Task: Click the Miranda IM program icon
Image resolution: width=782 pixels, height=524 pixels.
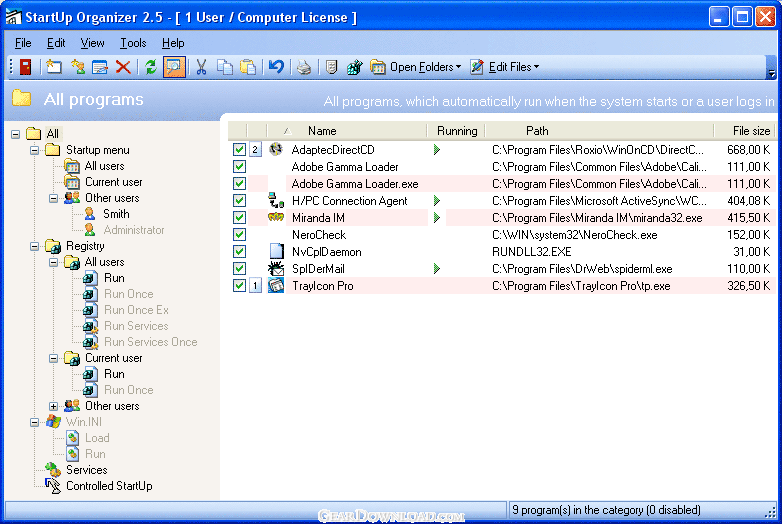Action: coord(276,217)
